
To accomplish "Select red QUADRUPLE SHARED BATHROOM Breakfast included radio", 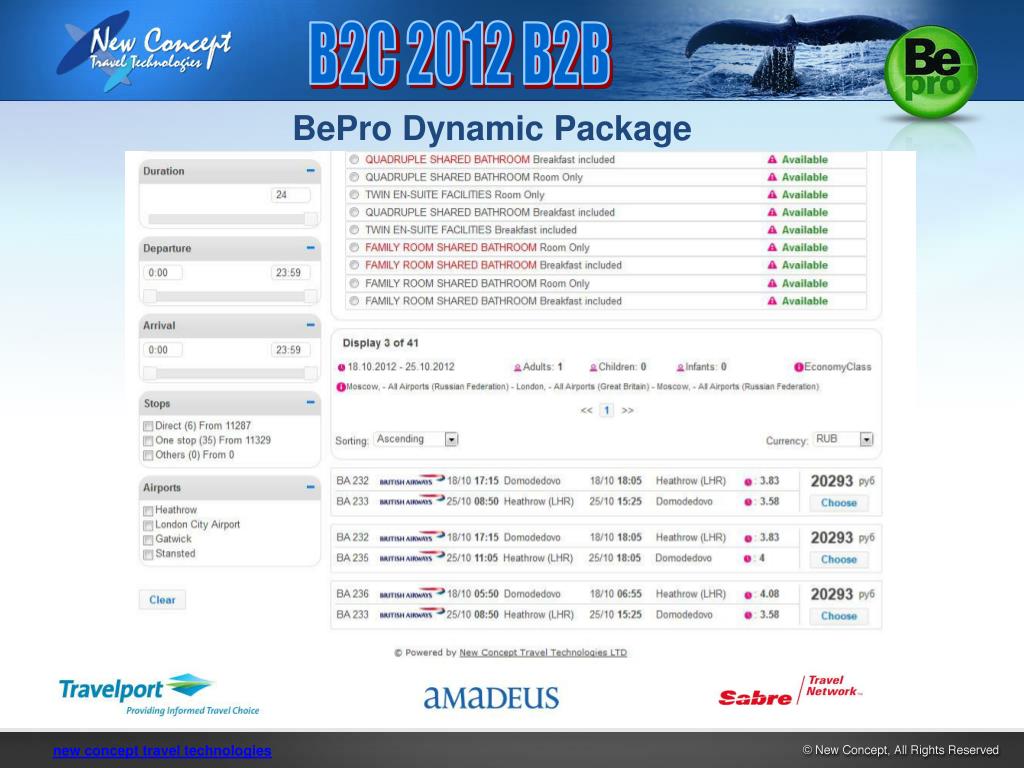I will coord(354,159).
